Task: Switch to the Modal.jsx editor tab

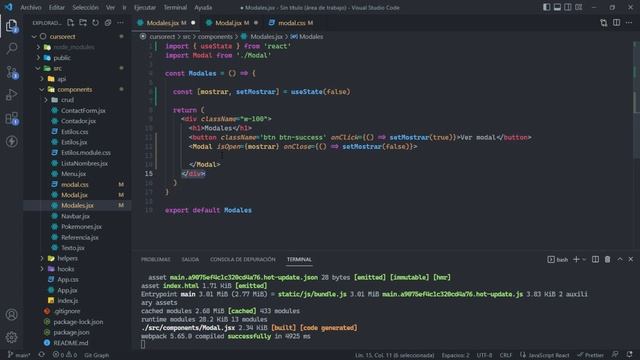Action: coord(231,23)
